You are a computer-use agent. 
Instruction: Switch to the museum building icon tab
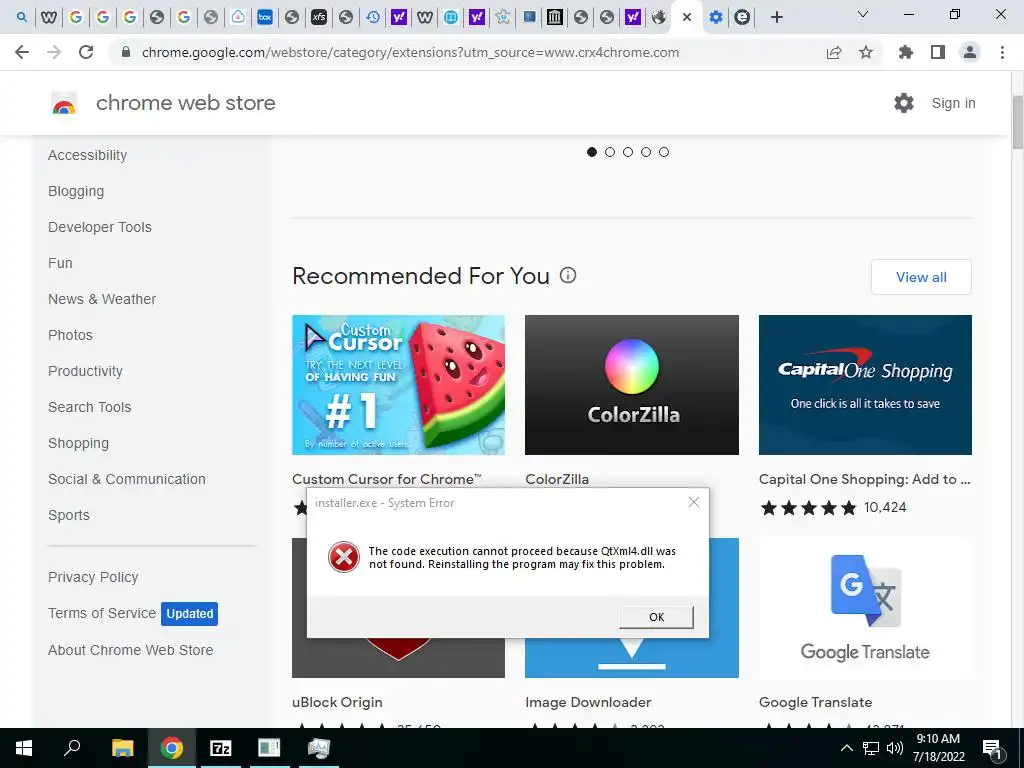pyautogui.click(x=554, y=17)
